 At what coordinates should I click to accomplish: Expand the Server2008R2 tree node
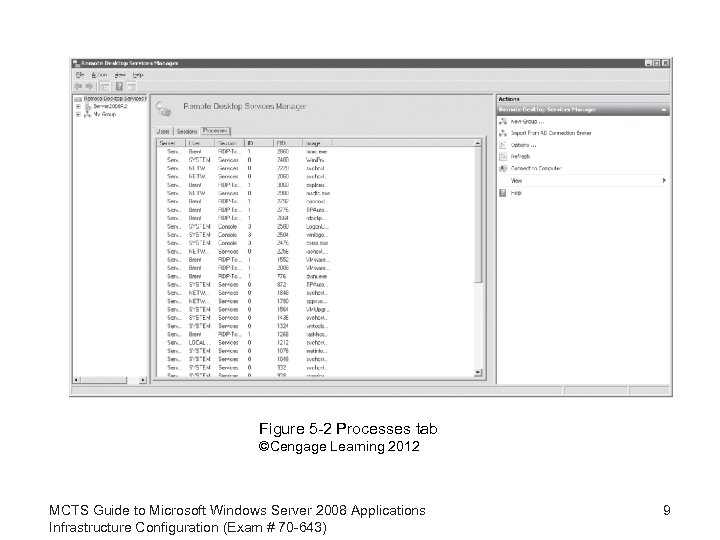(x=78, y=107)
